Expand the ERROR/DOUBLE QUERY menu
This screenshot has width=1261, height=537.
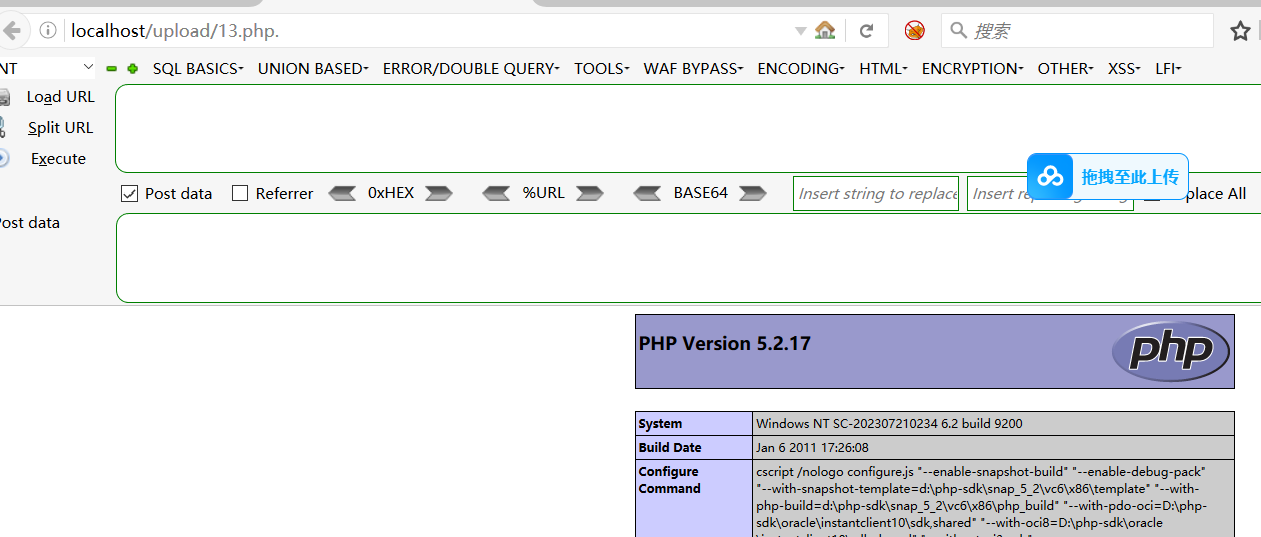(x=471, y=69)
